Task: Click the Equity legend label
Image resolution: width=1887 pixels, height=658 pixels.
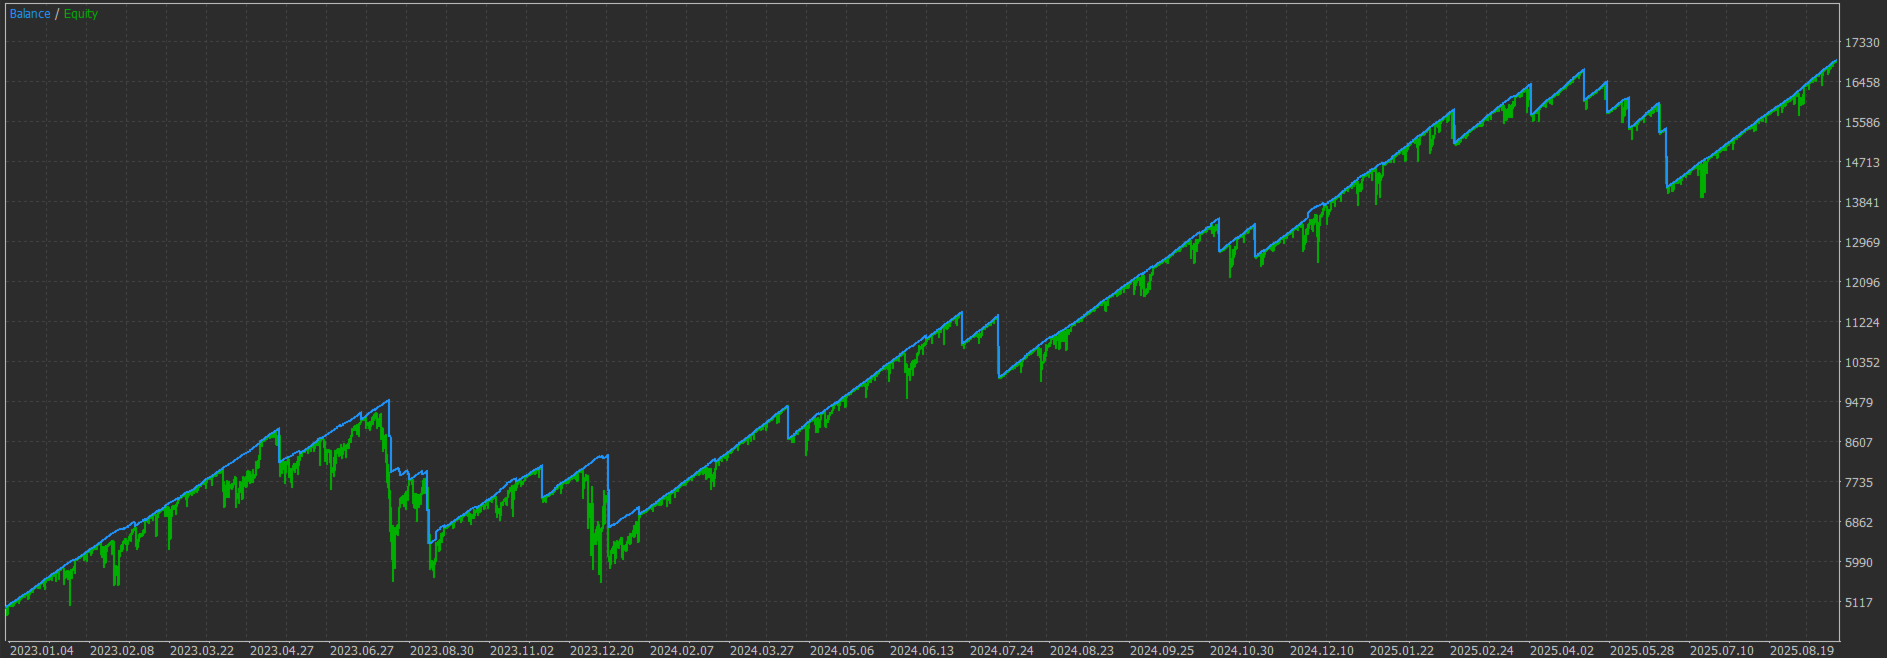Action: coord(81,14)
